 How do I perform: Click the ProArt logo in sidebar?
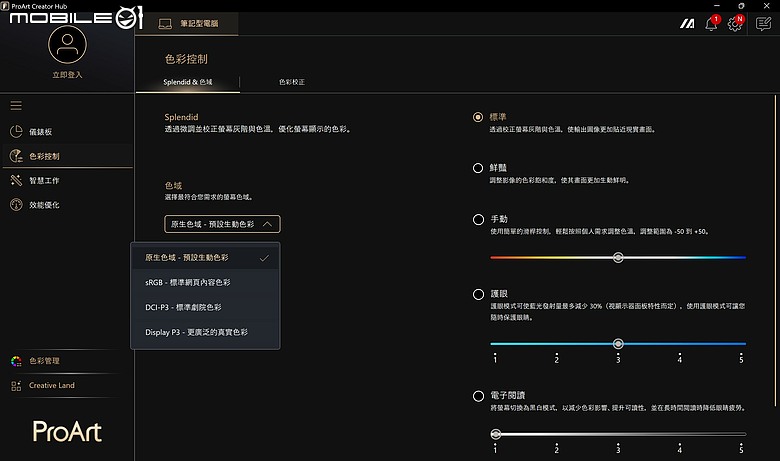[x=67, y=431]
